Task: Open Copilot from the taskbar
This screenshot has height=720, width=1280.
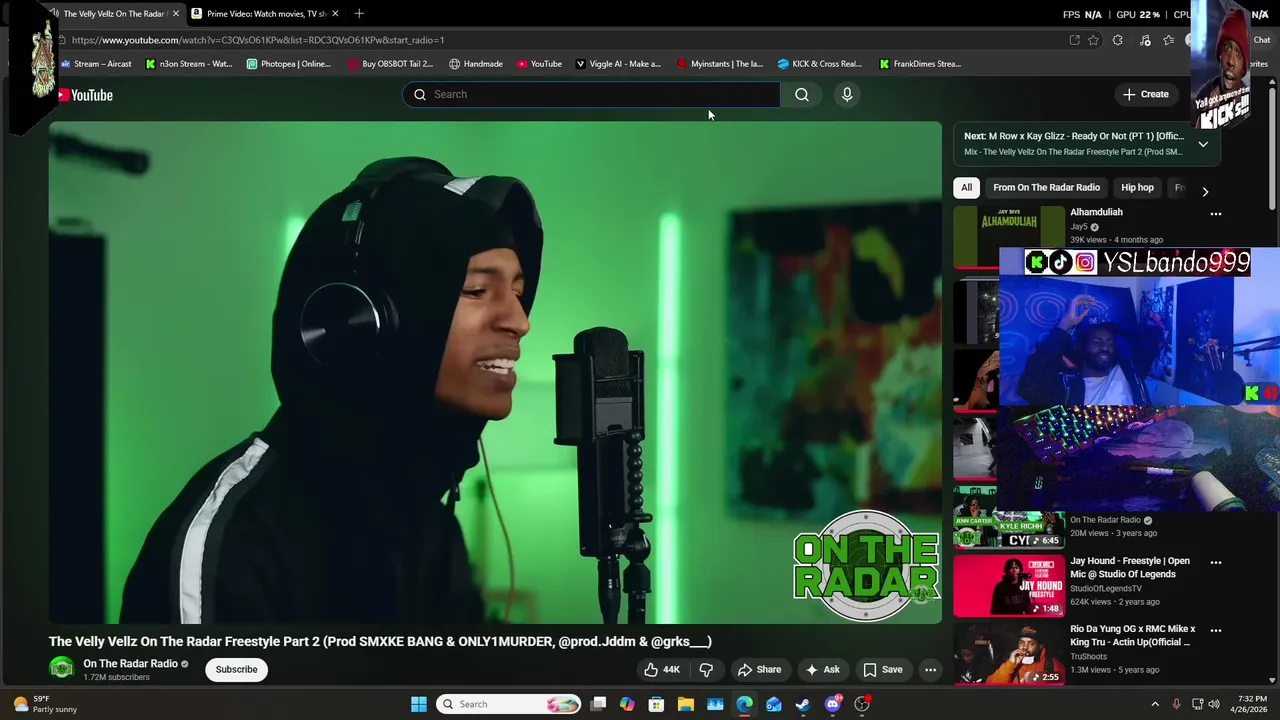Action: (627, 704)
